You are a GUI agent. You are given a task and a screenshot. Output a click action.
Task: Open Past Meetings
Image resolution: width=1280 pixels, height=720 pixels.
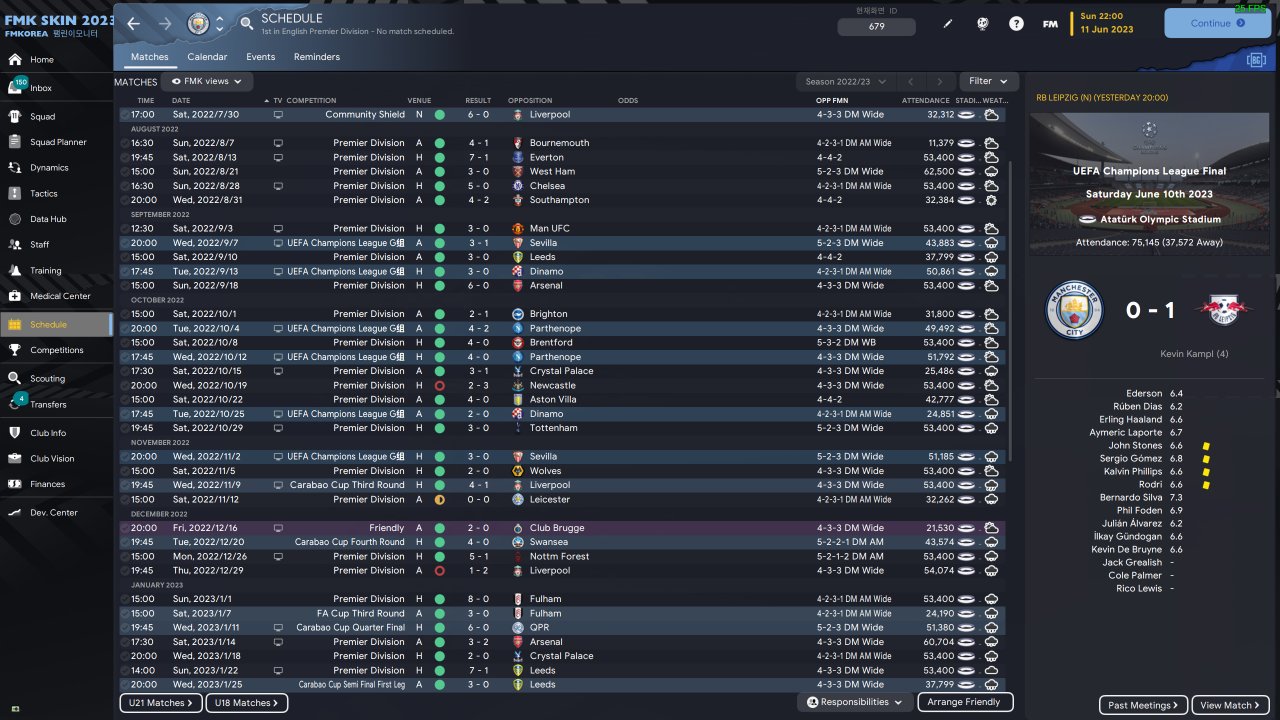click(1144, 705)
